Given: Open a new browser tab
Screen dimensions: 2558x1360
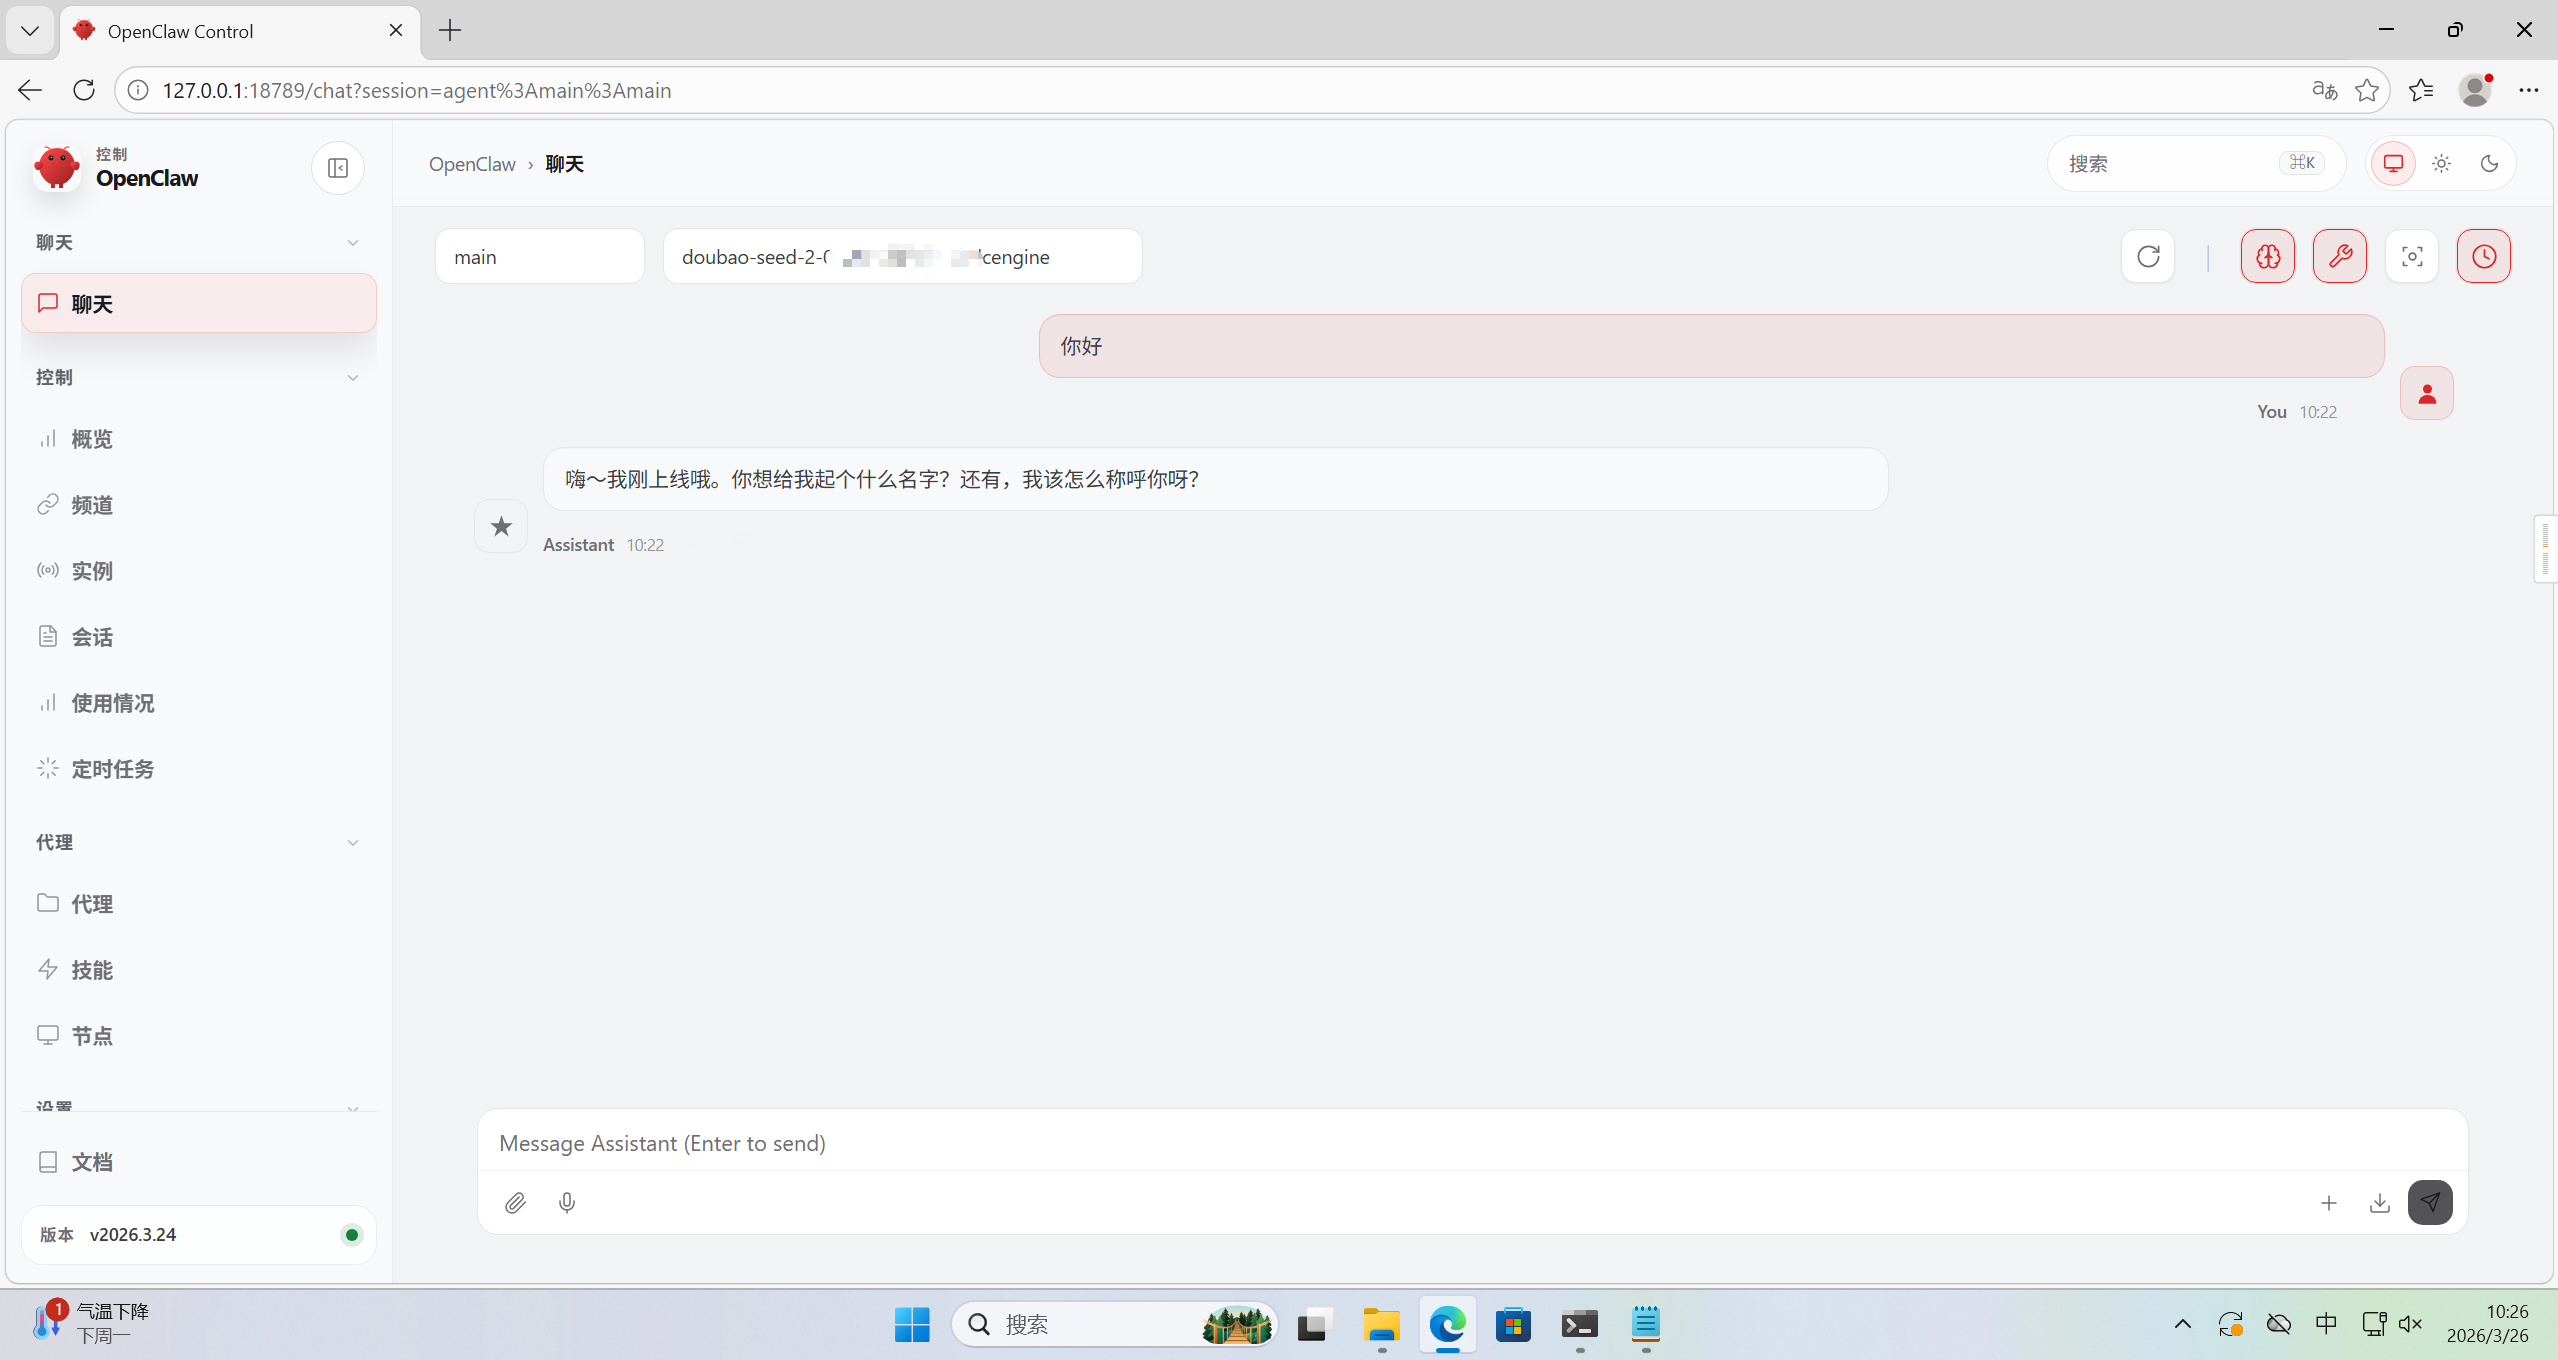Looking at the screenshot, I should 450,30.
